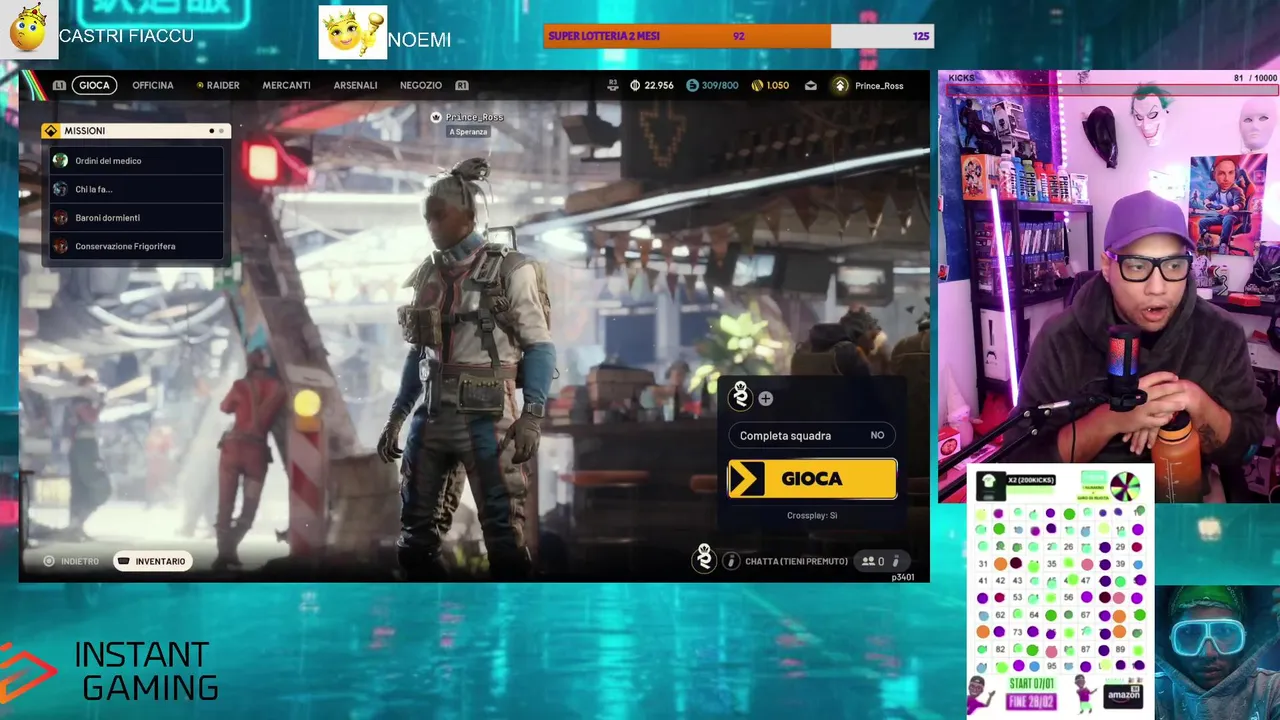Click the blue 309/800 currency icon

point(692,86)
